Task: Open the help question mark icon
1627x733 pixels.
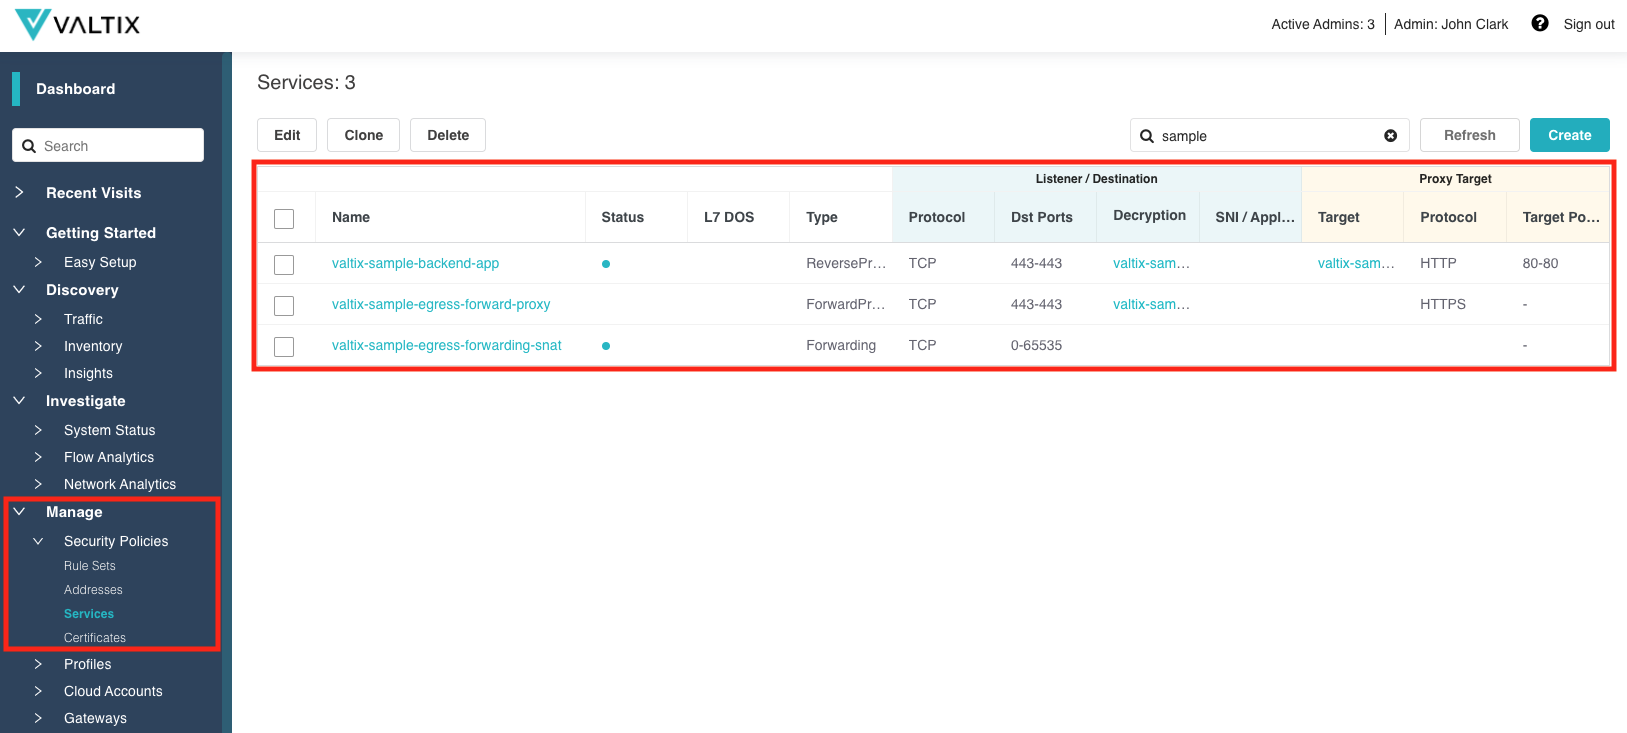Action: tap(1540, 23)
